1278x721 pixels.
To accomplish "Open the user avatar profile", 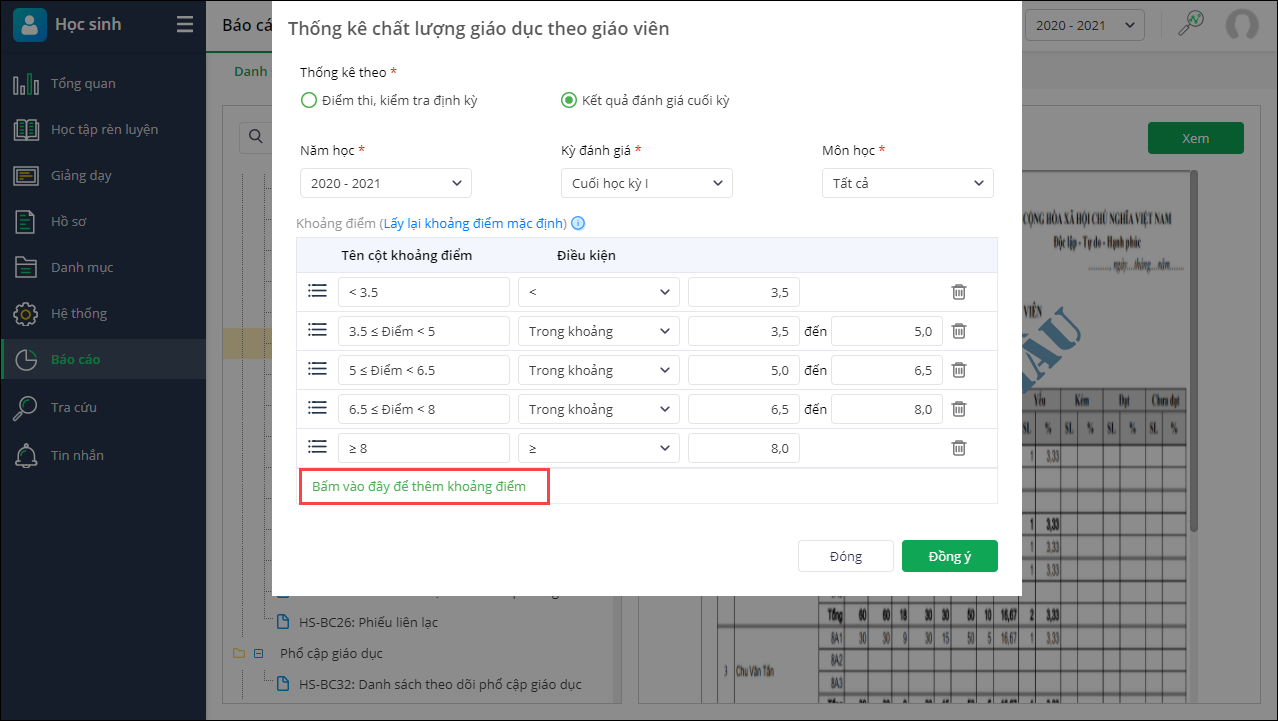I will [x=1242, y=25].
